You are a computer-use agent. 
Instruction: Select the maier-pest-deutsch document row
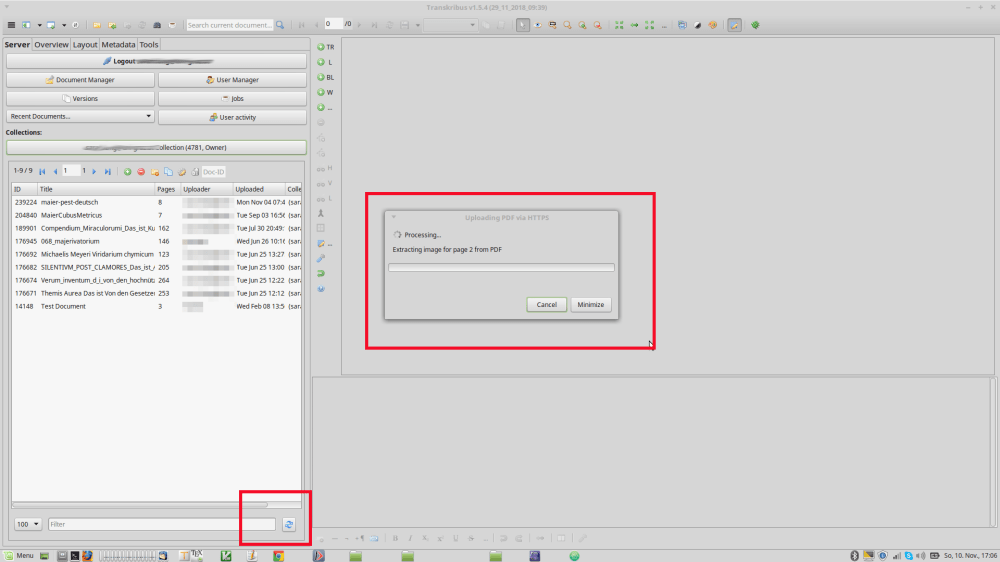(x=156, y=202)
